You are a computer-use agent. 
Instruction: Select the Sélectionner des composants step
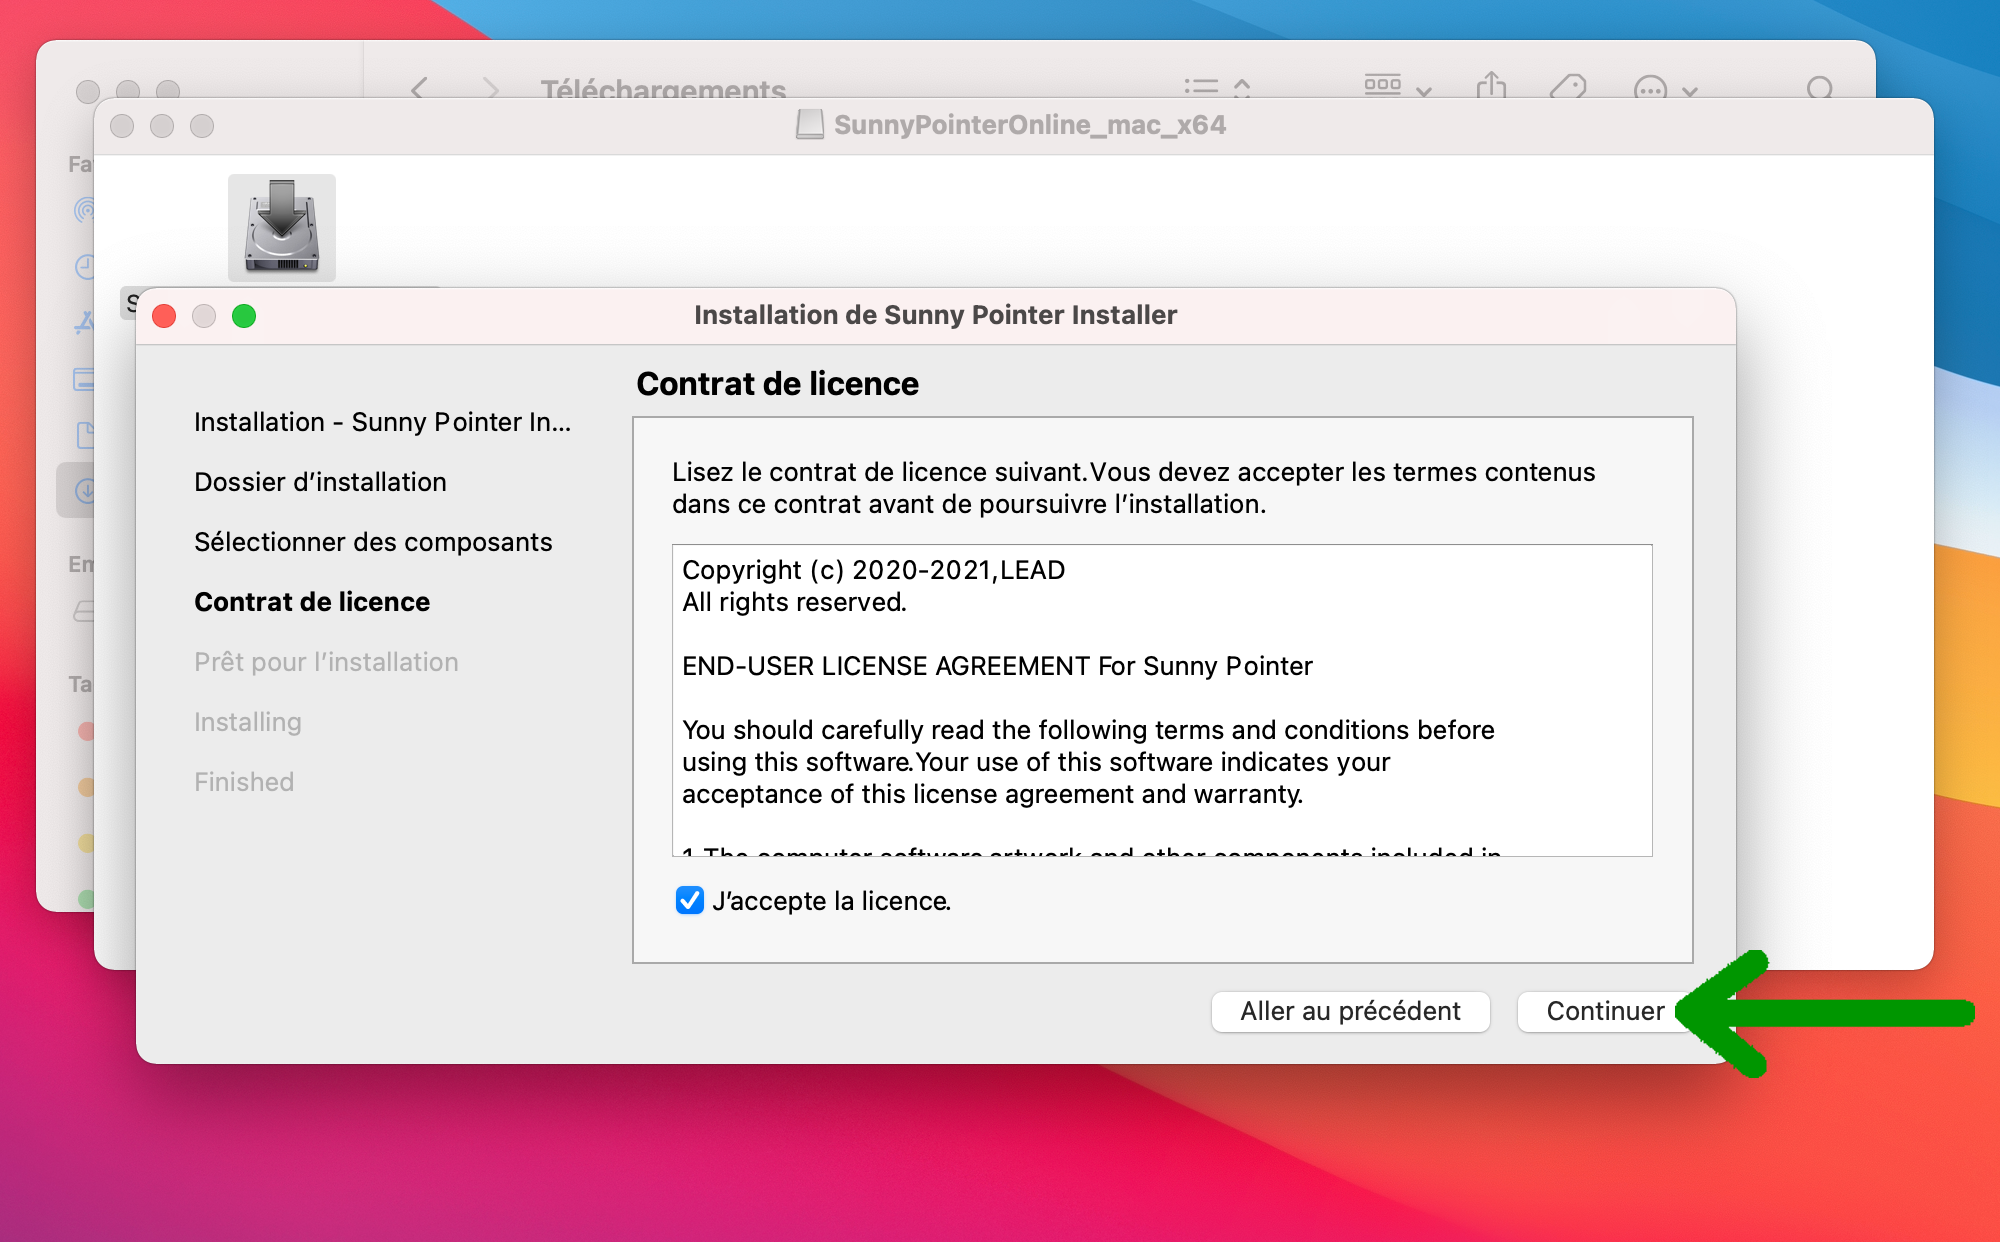point(373,542)
